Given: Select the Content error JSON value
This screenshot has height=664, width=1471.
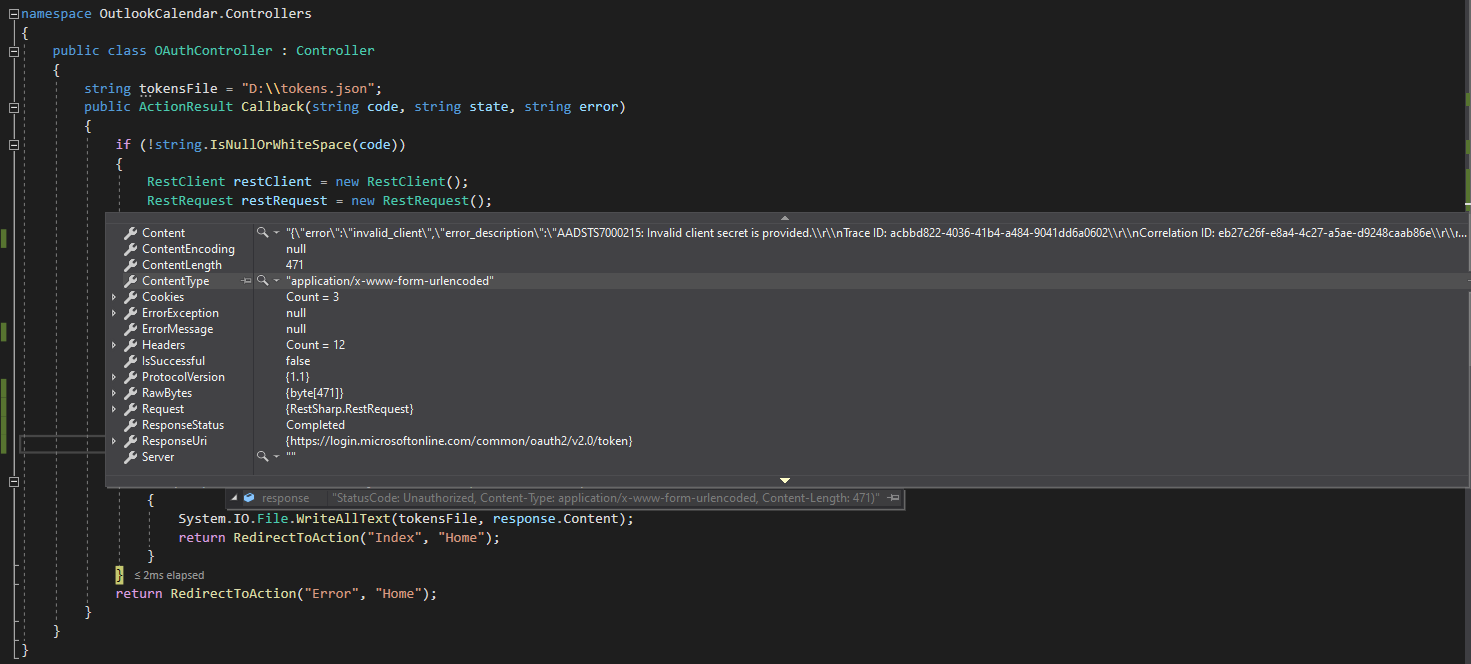Looking at the screenshot, I should 875,233.
